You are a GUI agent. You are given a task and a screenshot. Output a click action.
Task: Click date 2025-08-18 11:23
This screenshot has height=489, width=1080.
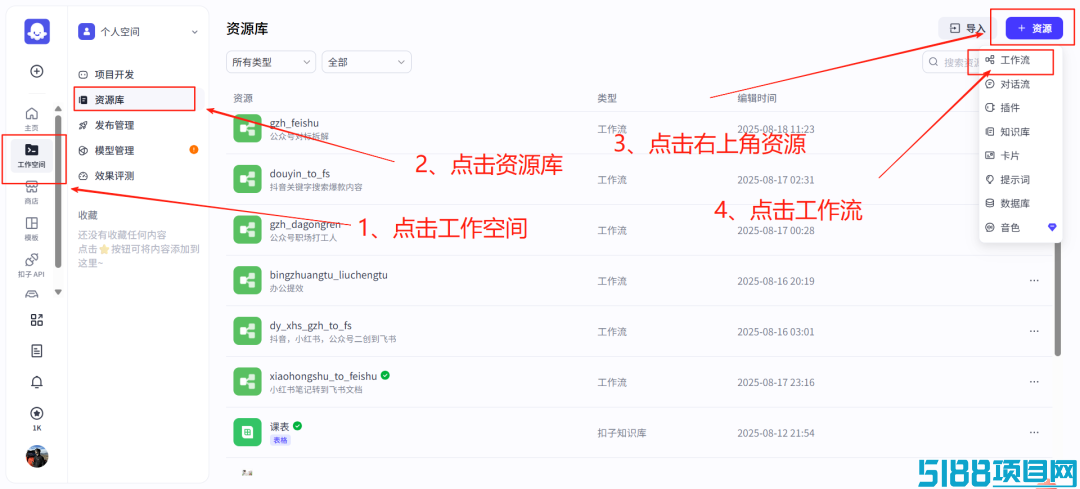click(x=776, y=129)
